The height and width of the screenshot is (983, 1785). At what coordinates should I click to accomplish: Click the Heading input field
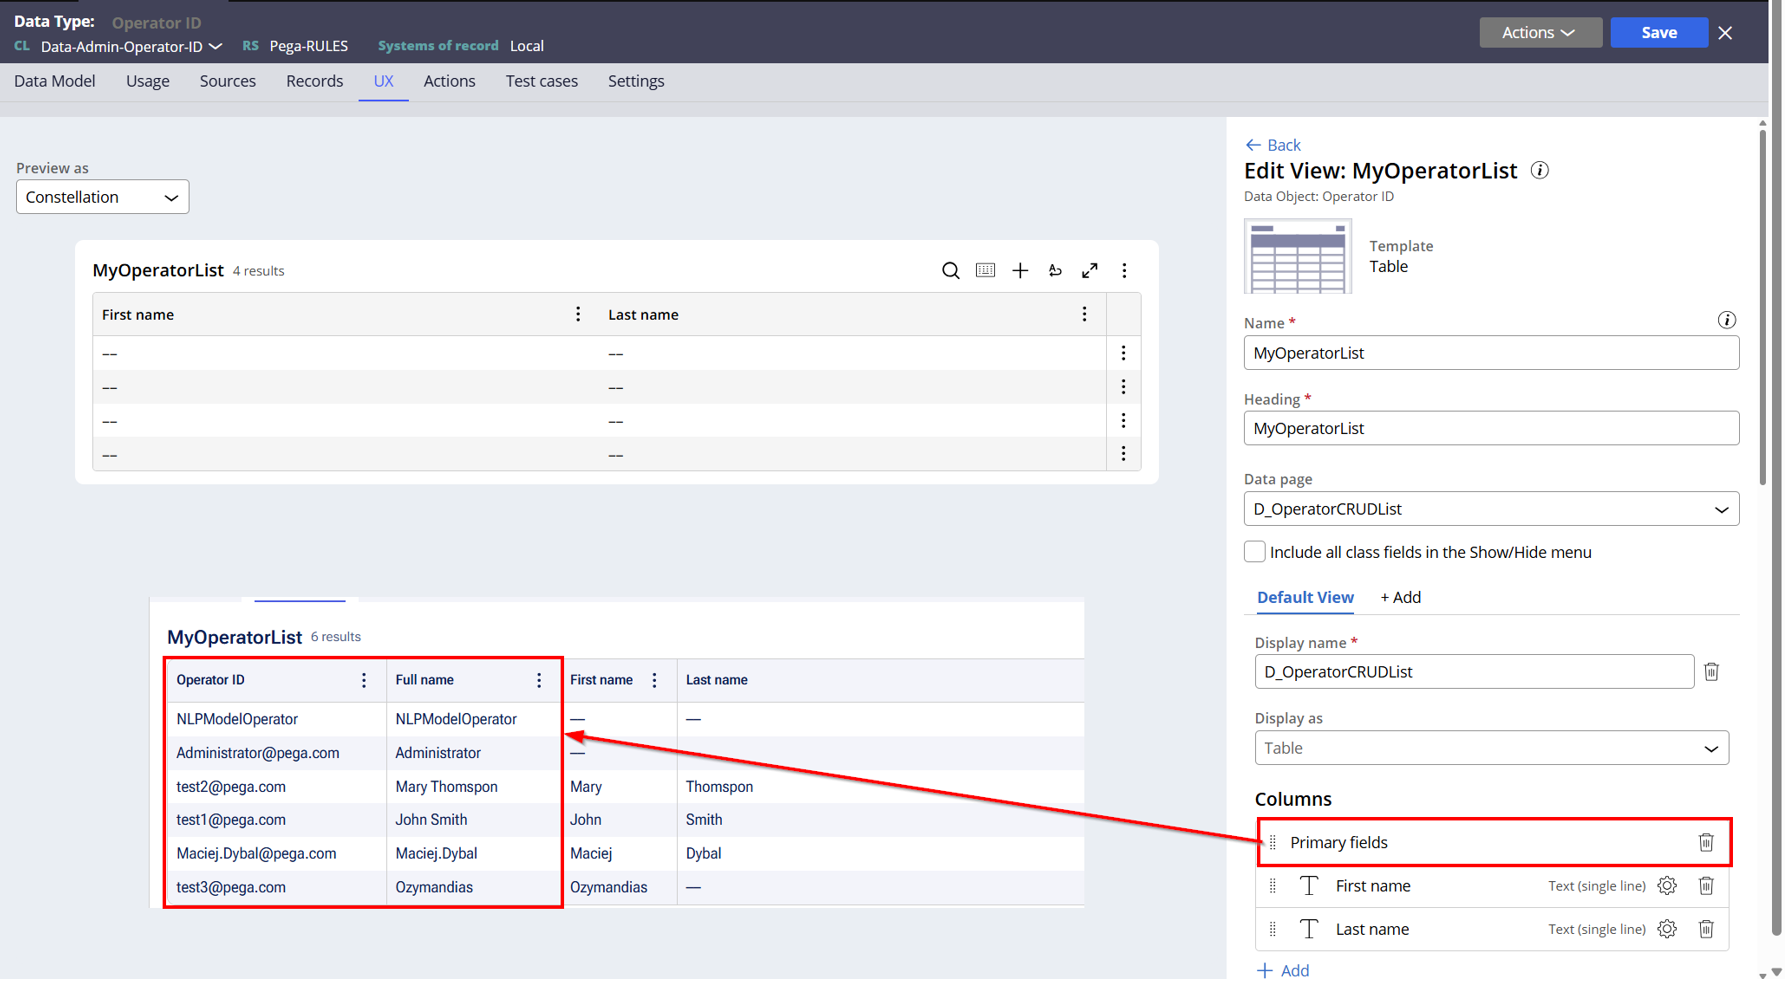1491,428
